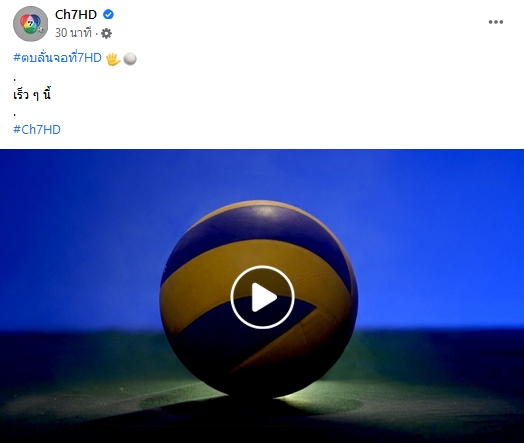Viewport: 524px width, 443px height.
Task: Click the audience gear icon beside the timestamp
Action: [x=106, y=33]
